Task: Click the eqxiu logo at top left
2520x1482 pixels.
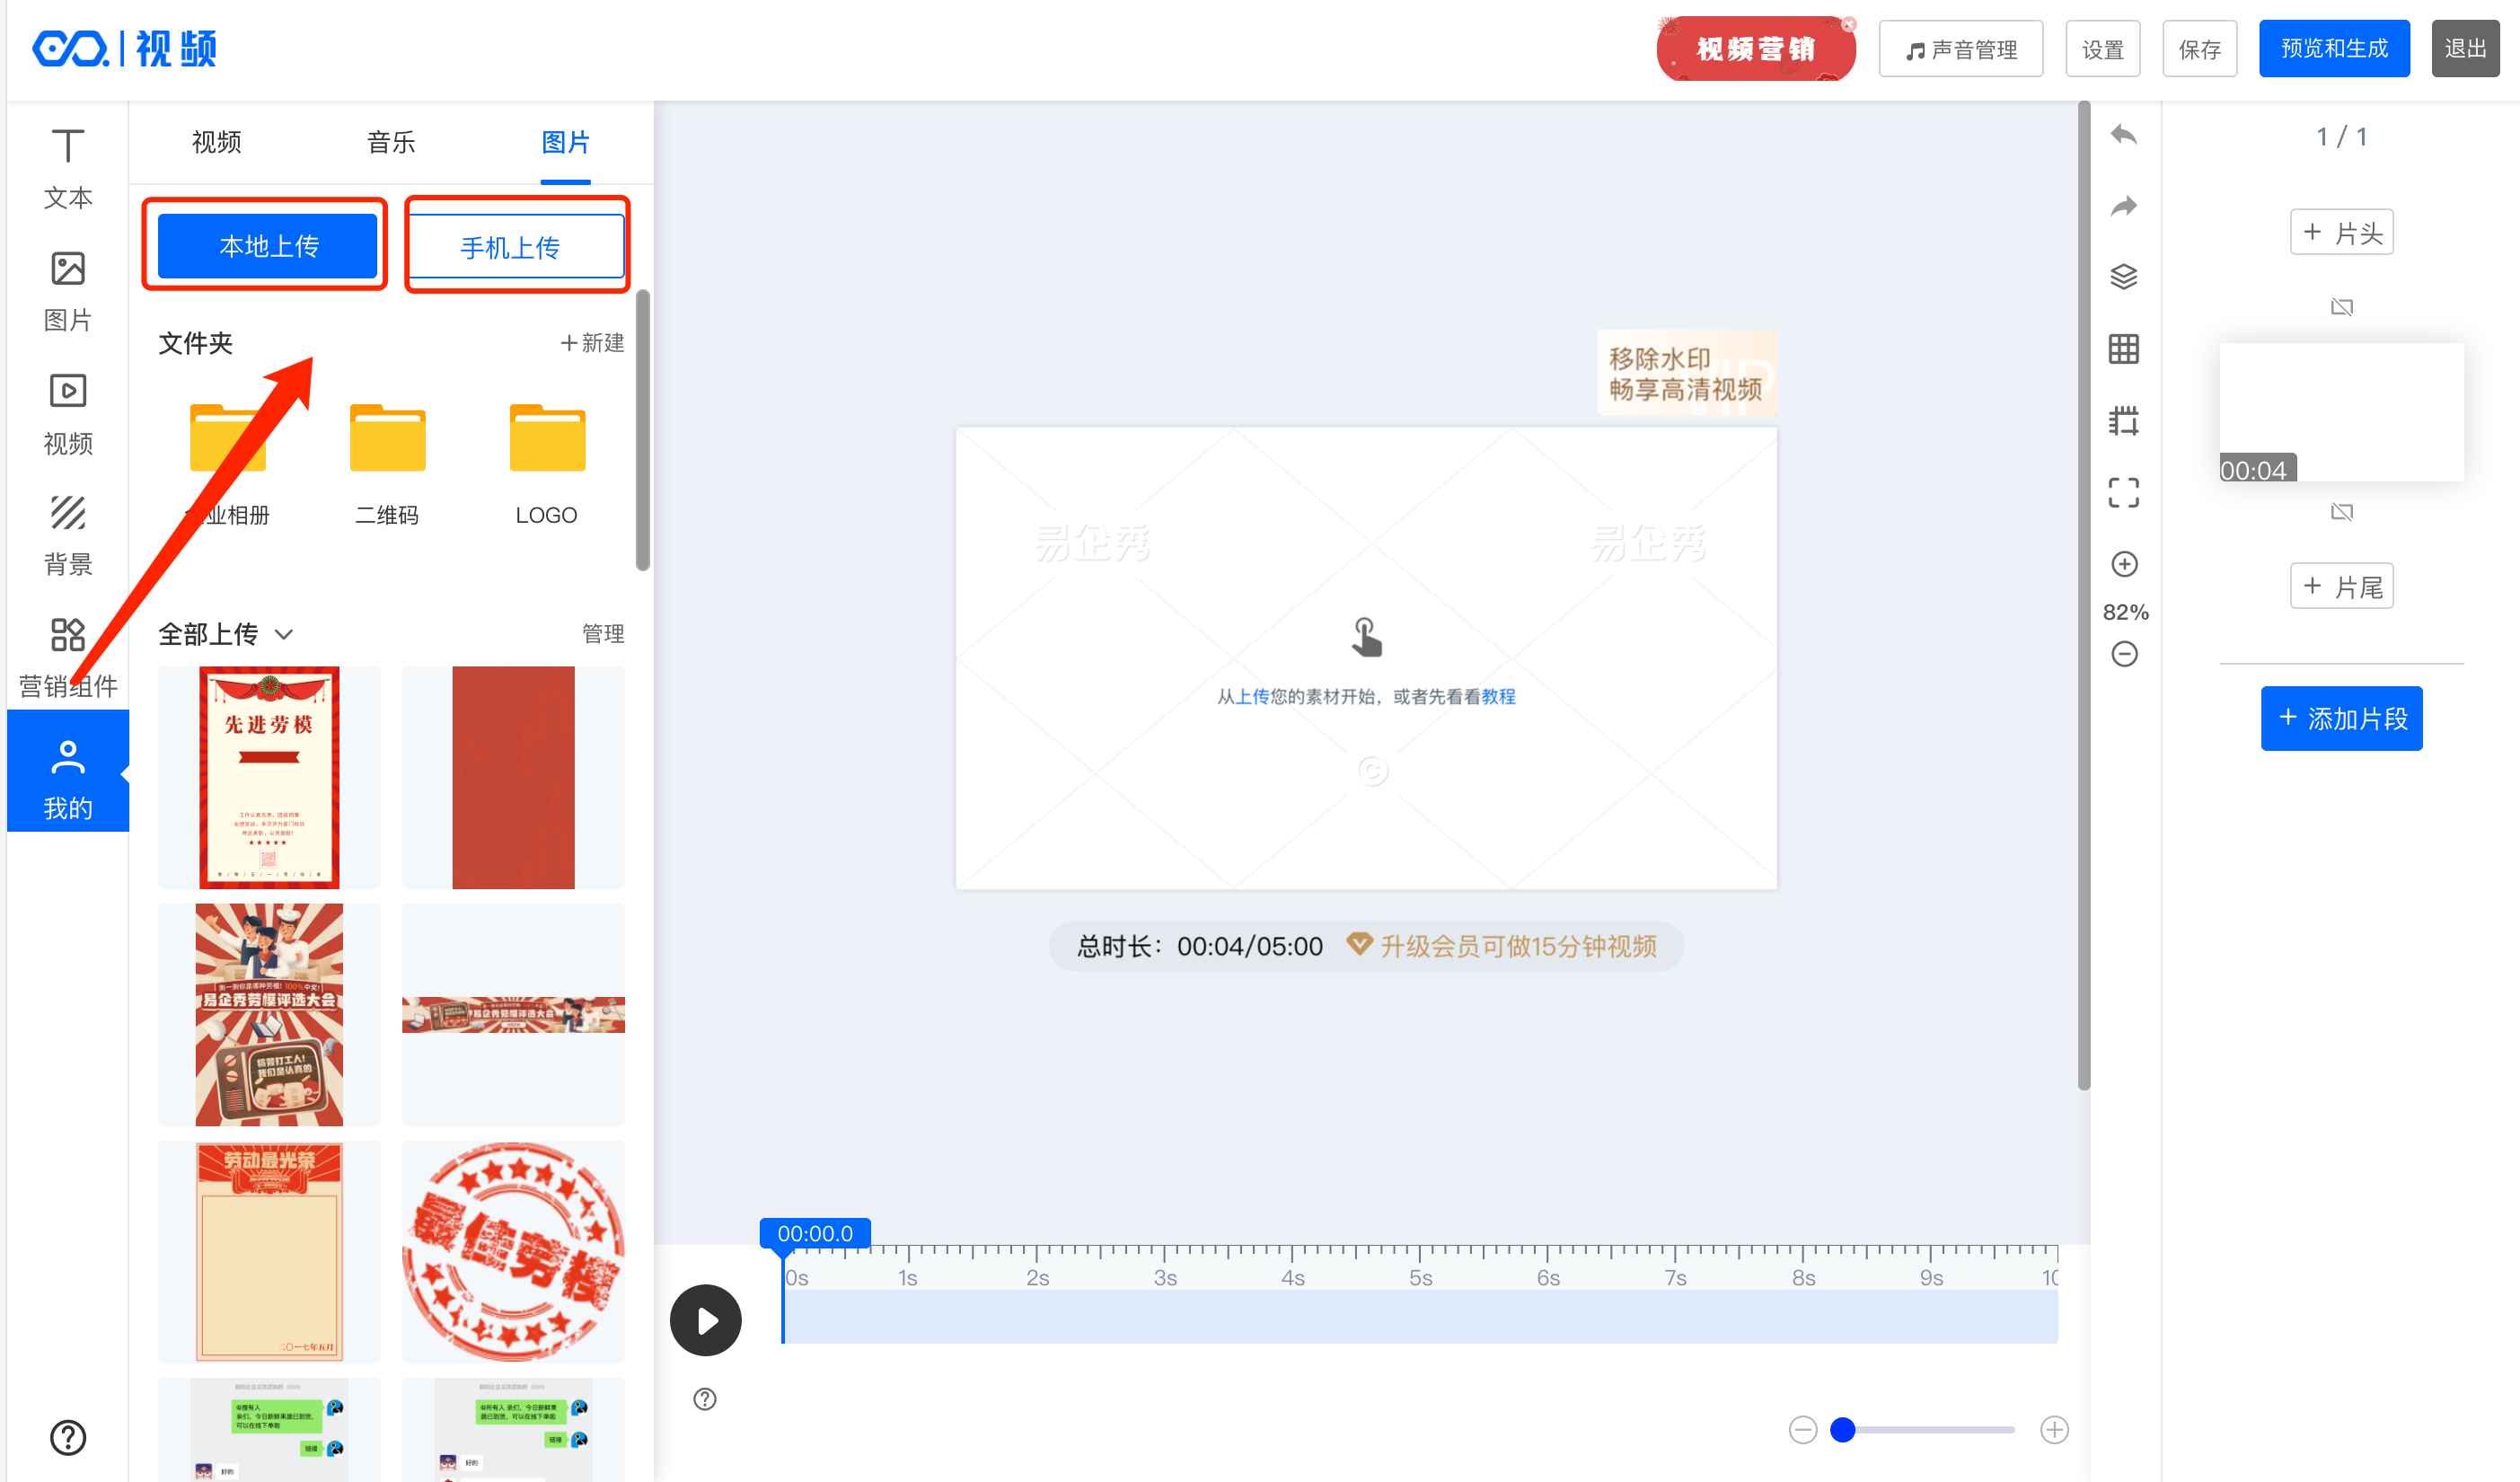Action: tap(125, 48)
